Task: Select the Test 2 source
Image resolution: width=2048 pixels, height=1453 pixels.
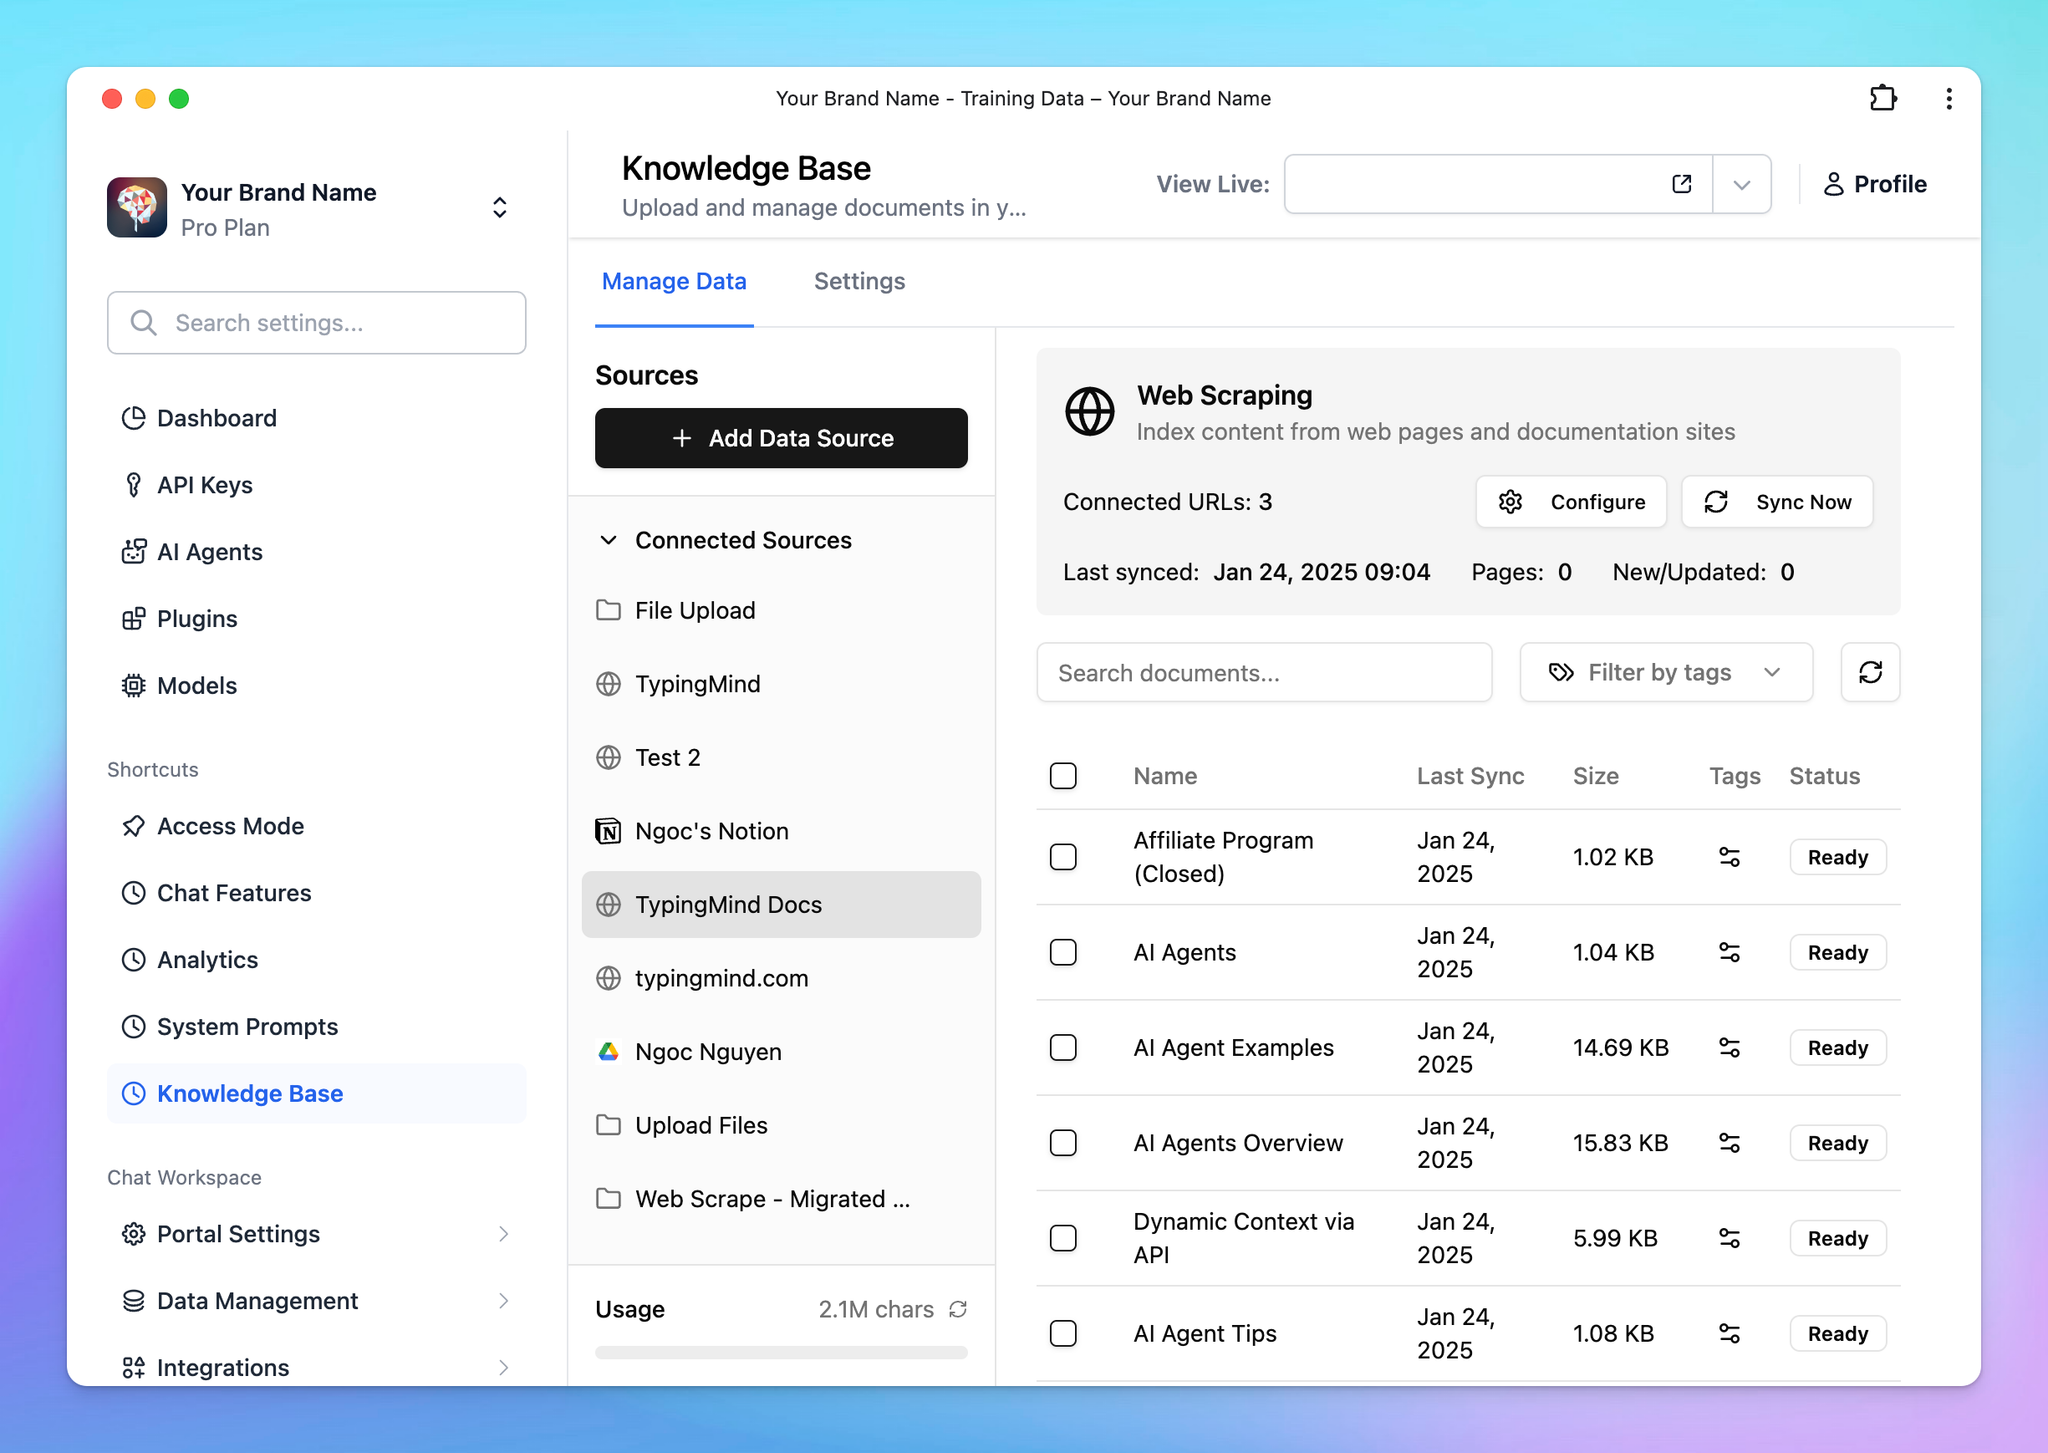Action: click(x=781, y=757)
